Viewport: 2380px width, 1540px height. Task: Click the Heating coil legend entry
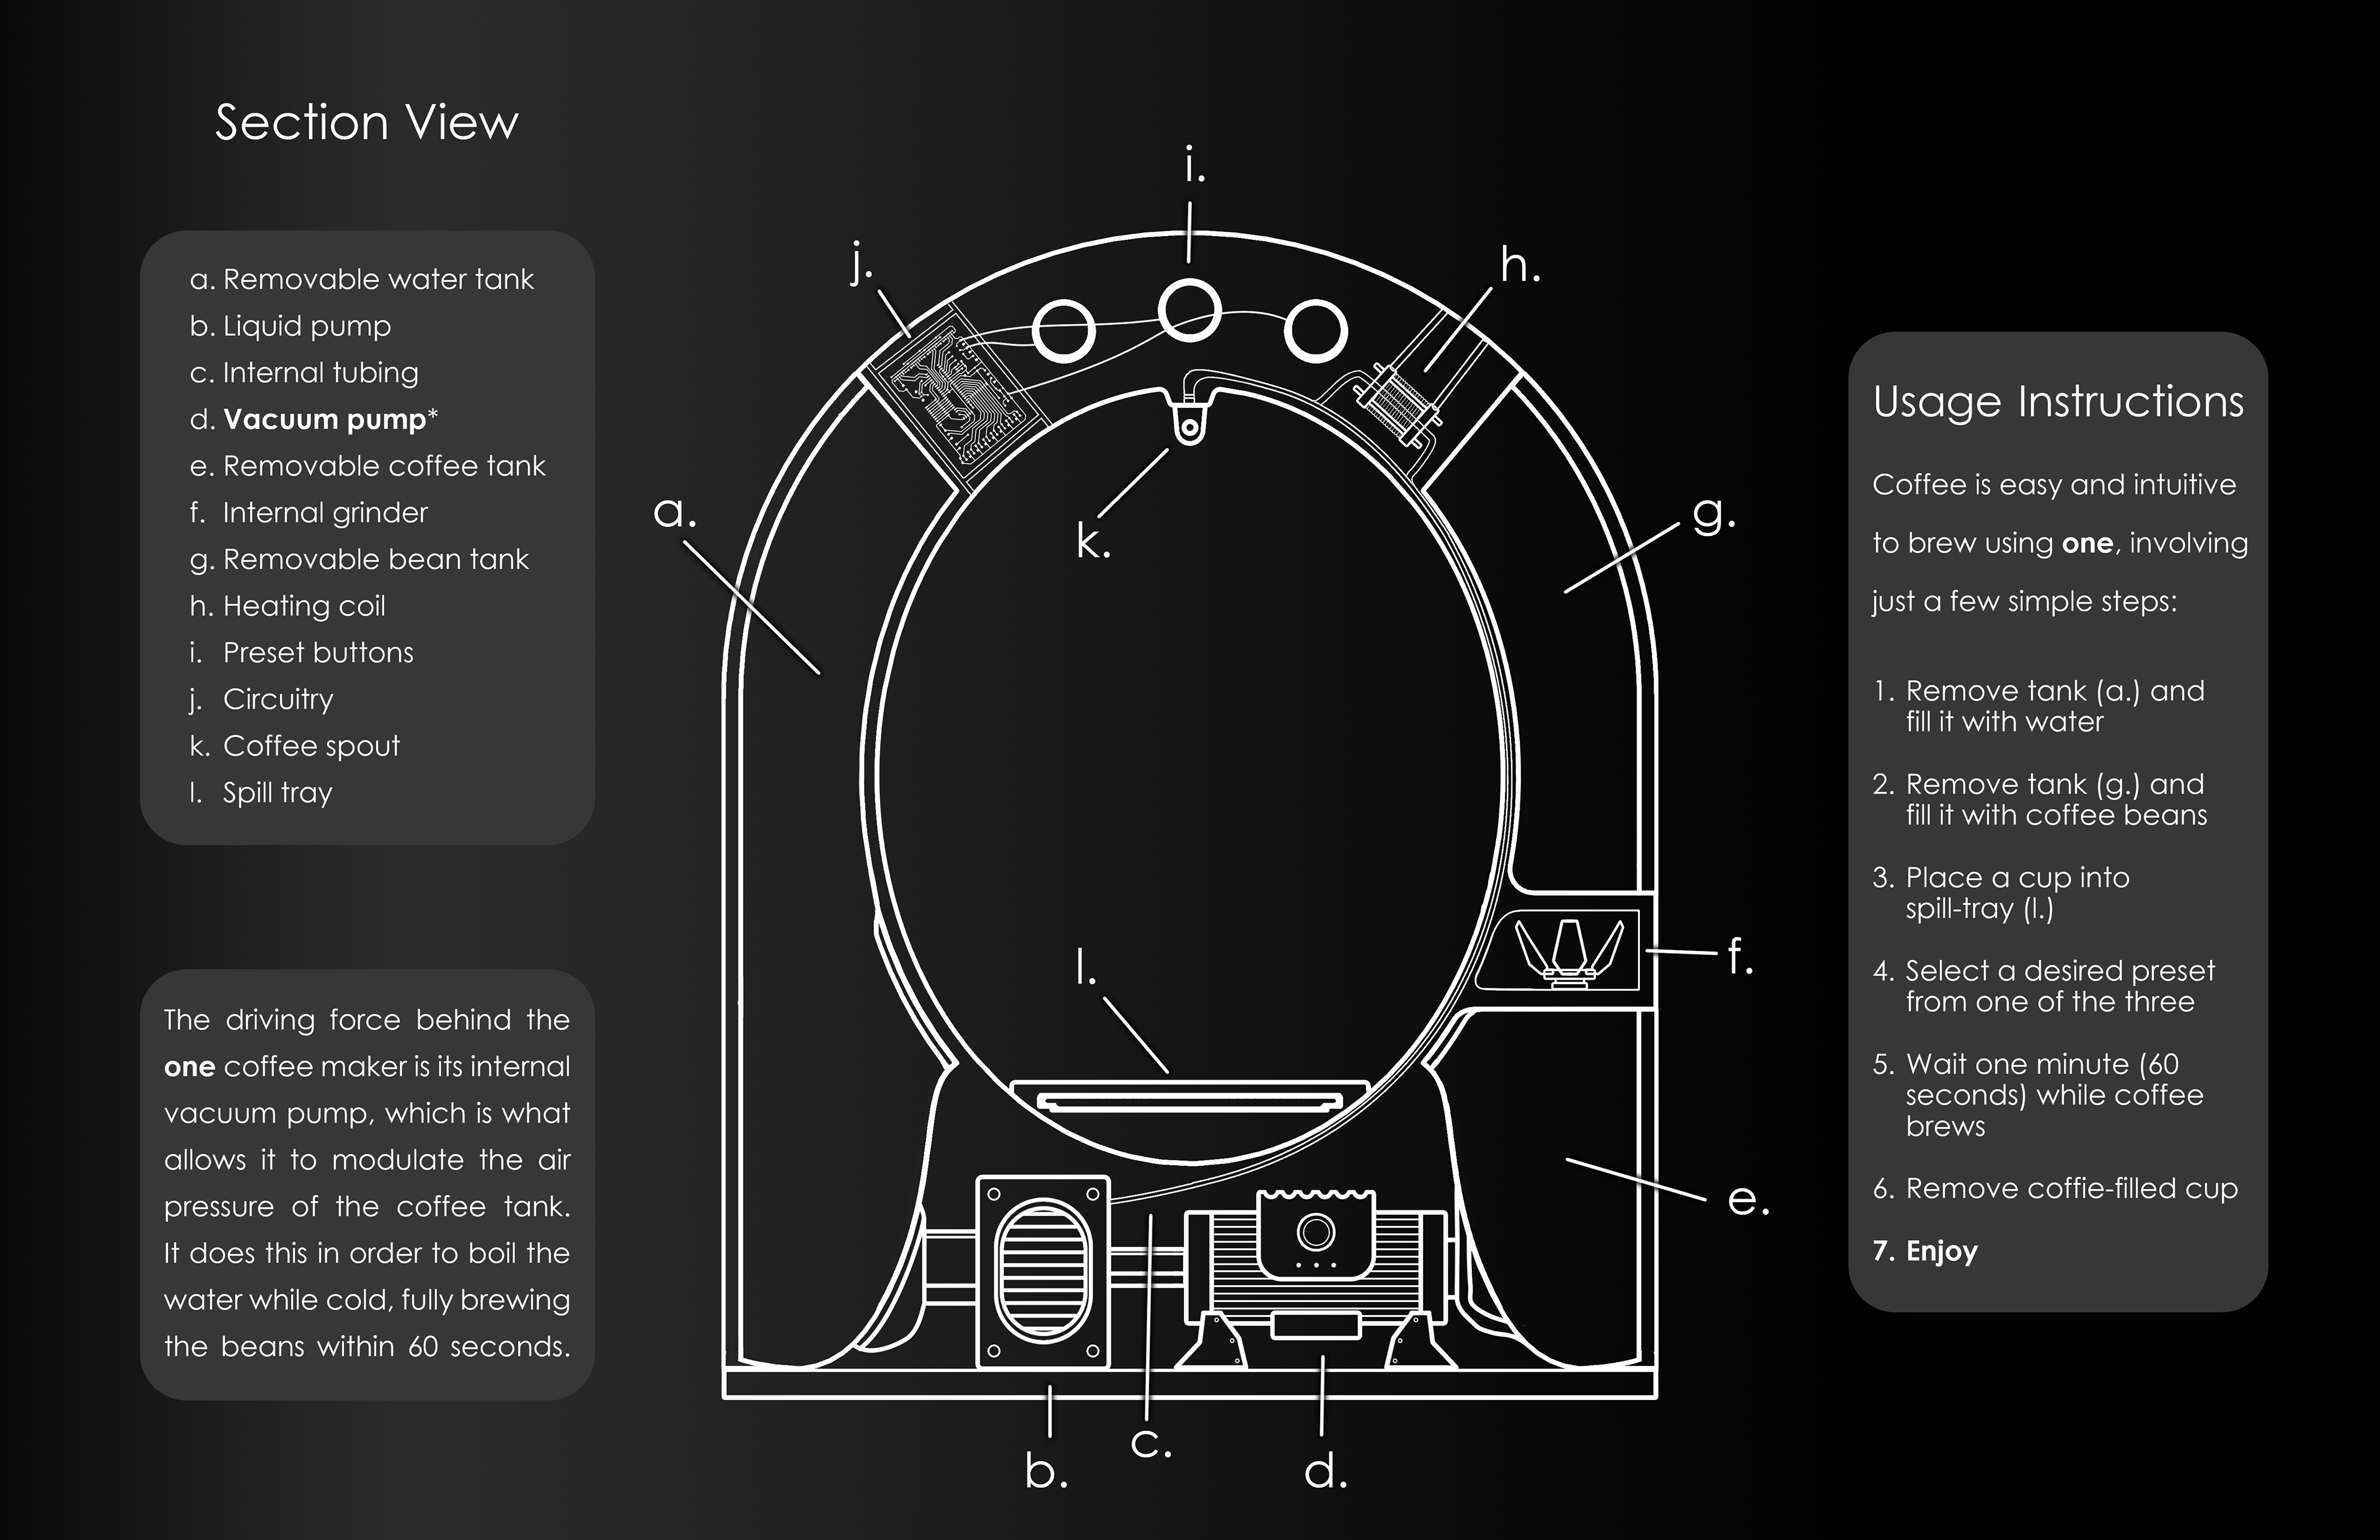tap(288, 606)
